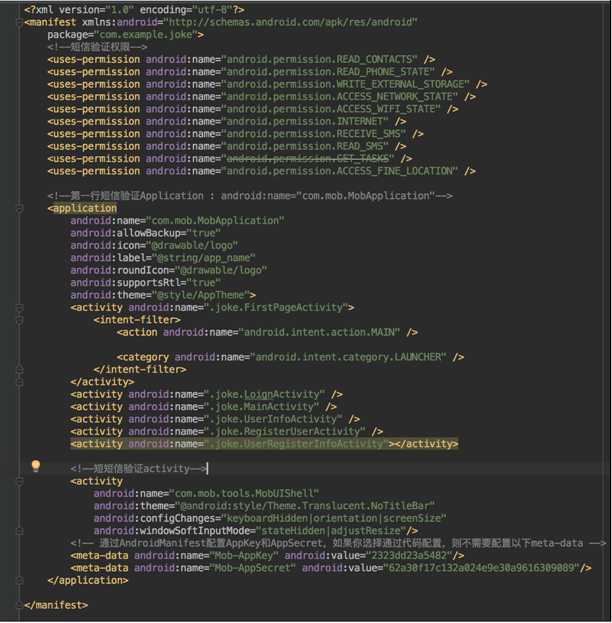Image resolution: width=612 pixels, height=623 pixels.
Task: Select the ACCESS_NETWORK_STATE permission line
Action: pyautogui.click(x=261, y=97)
